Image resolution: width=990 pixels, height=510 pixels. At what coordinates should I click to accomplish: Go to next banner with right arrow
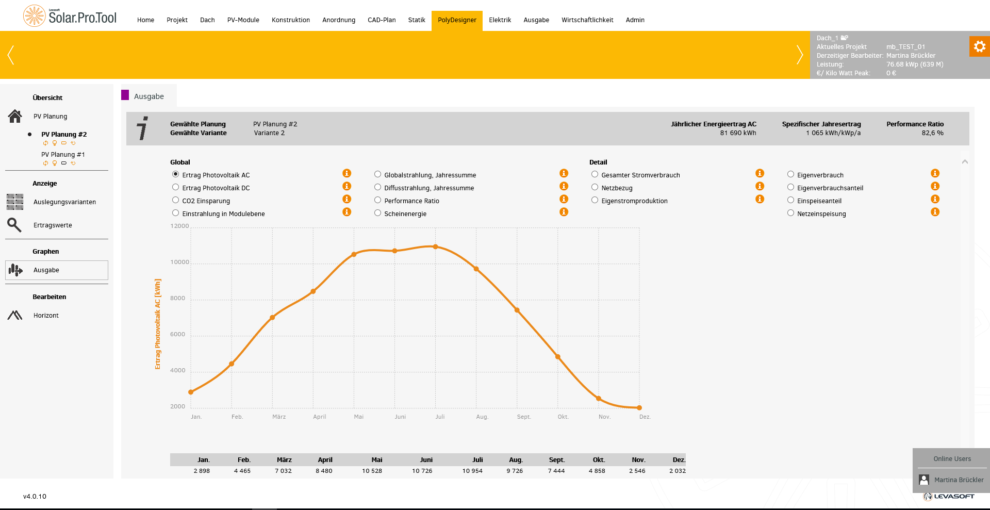pos(799,55)
